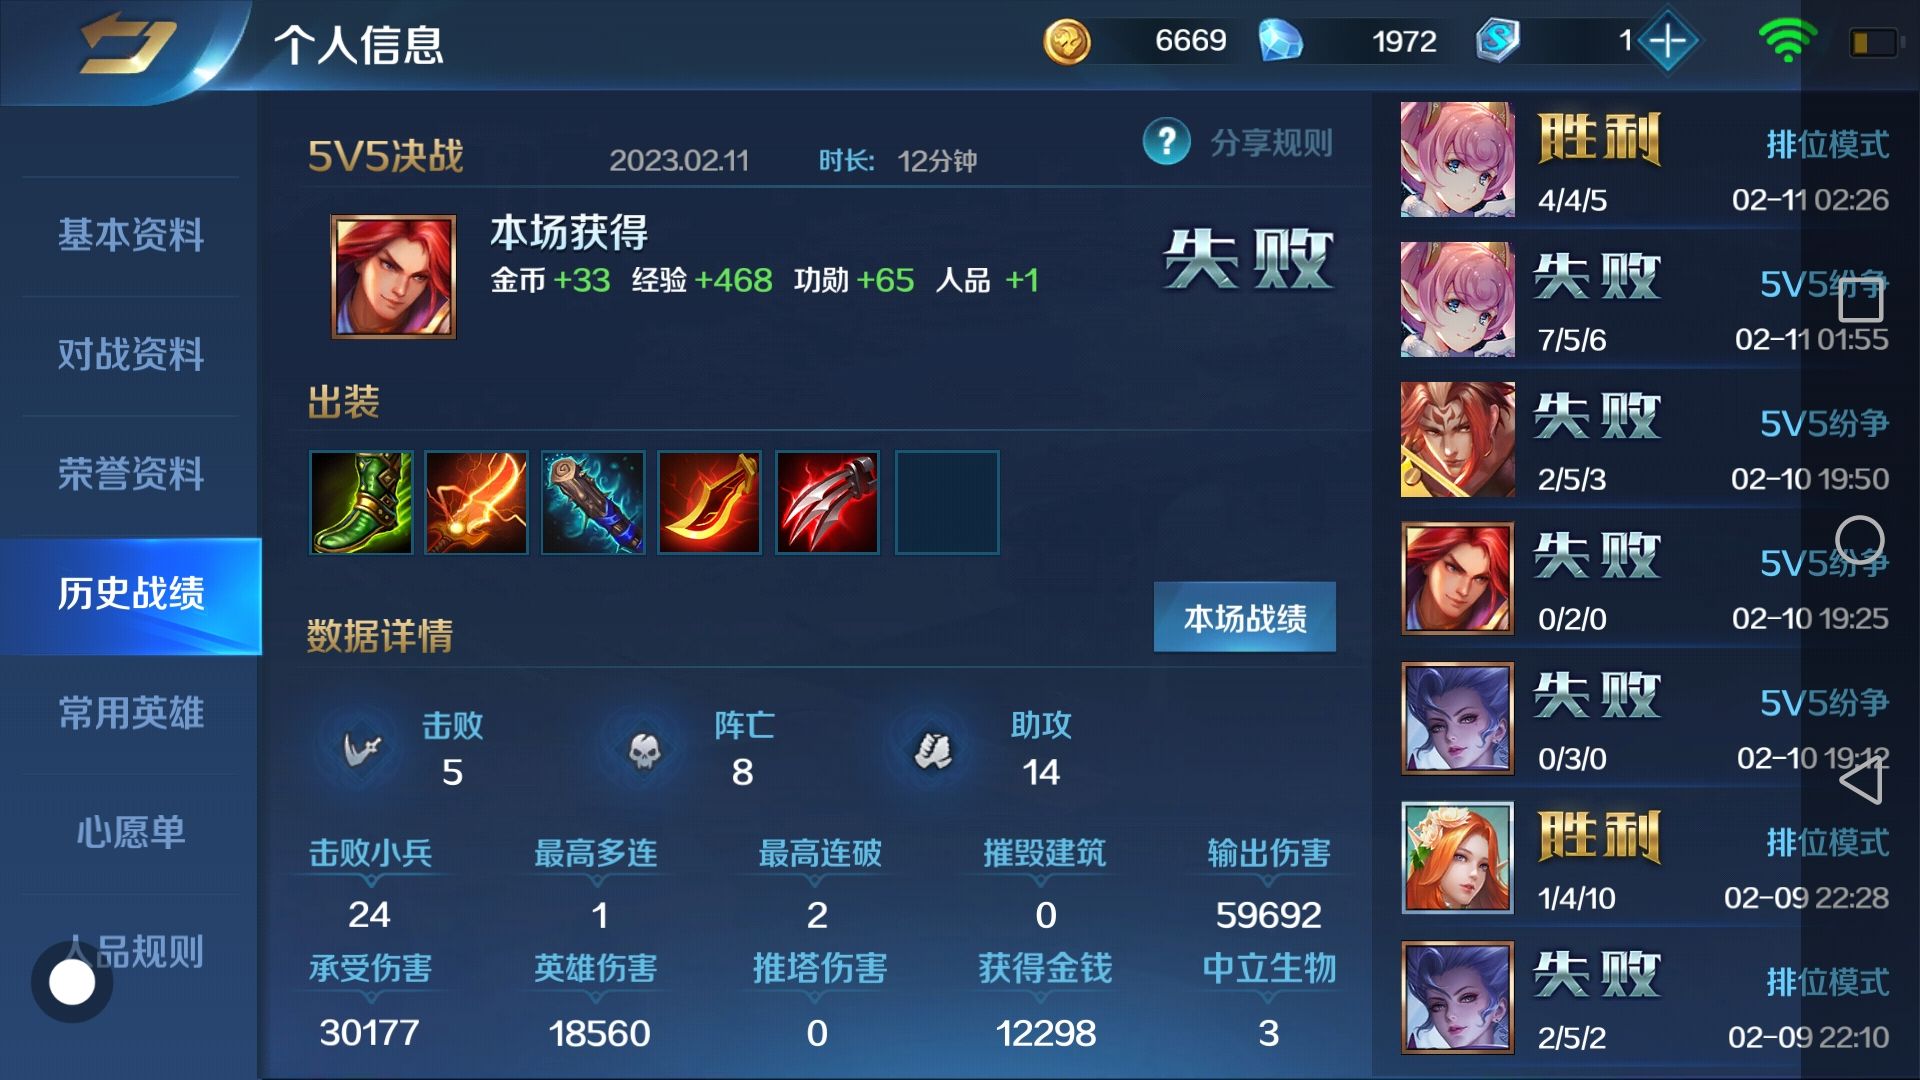The image size is (1920, 1080).
Task: Select the 4/4/5 ranked victory match
Action: coord(1645,160)
